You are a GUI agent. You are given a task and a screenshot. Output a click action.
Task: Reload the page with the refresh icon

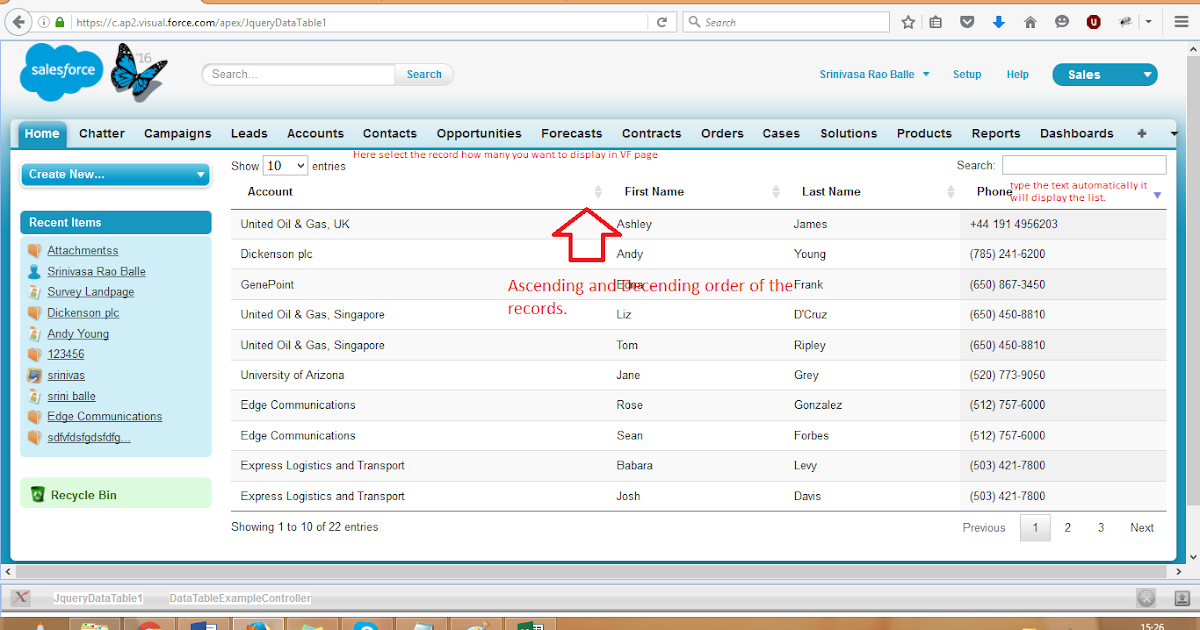pyautogui.click(x=662, y=21)
